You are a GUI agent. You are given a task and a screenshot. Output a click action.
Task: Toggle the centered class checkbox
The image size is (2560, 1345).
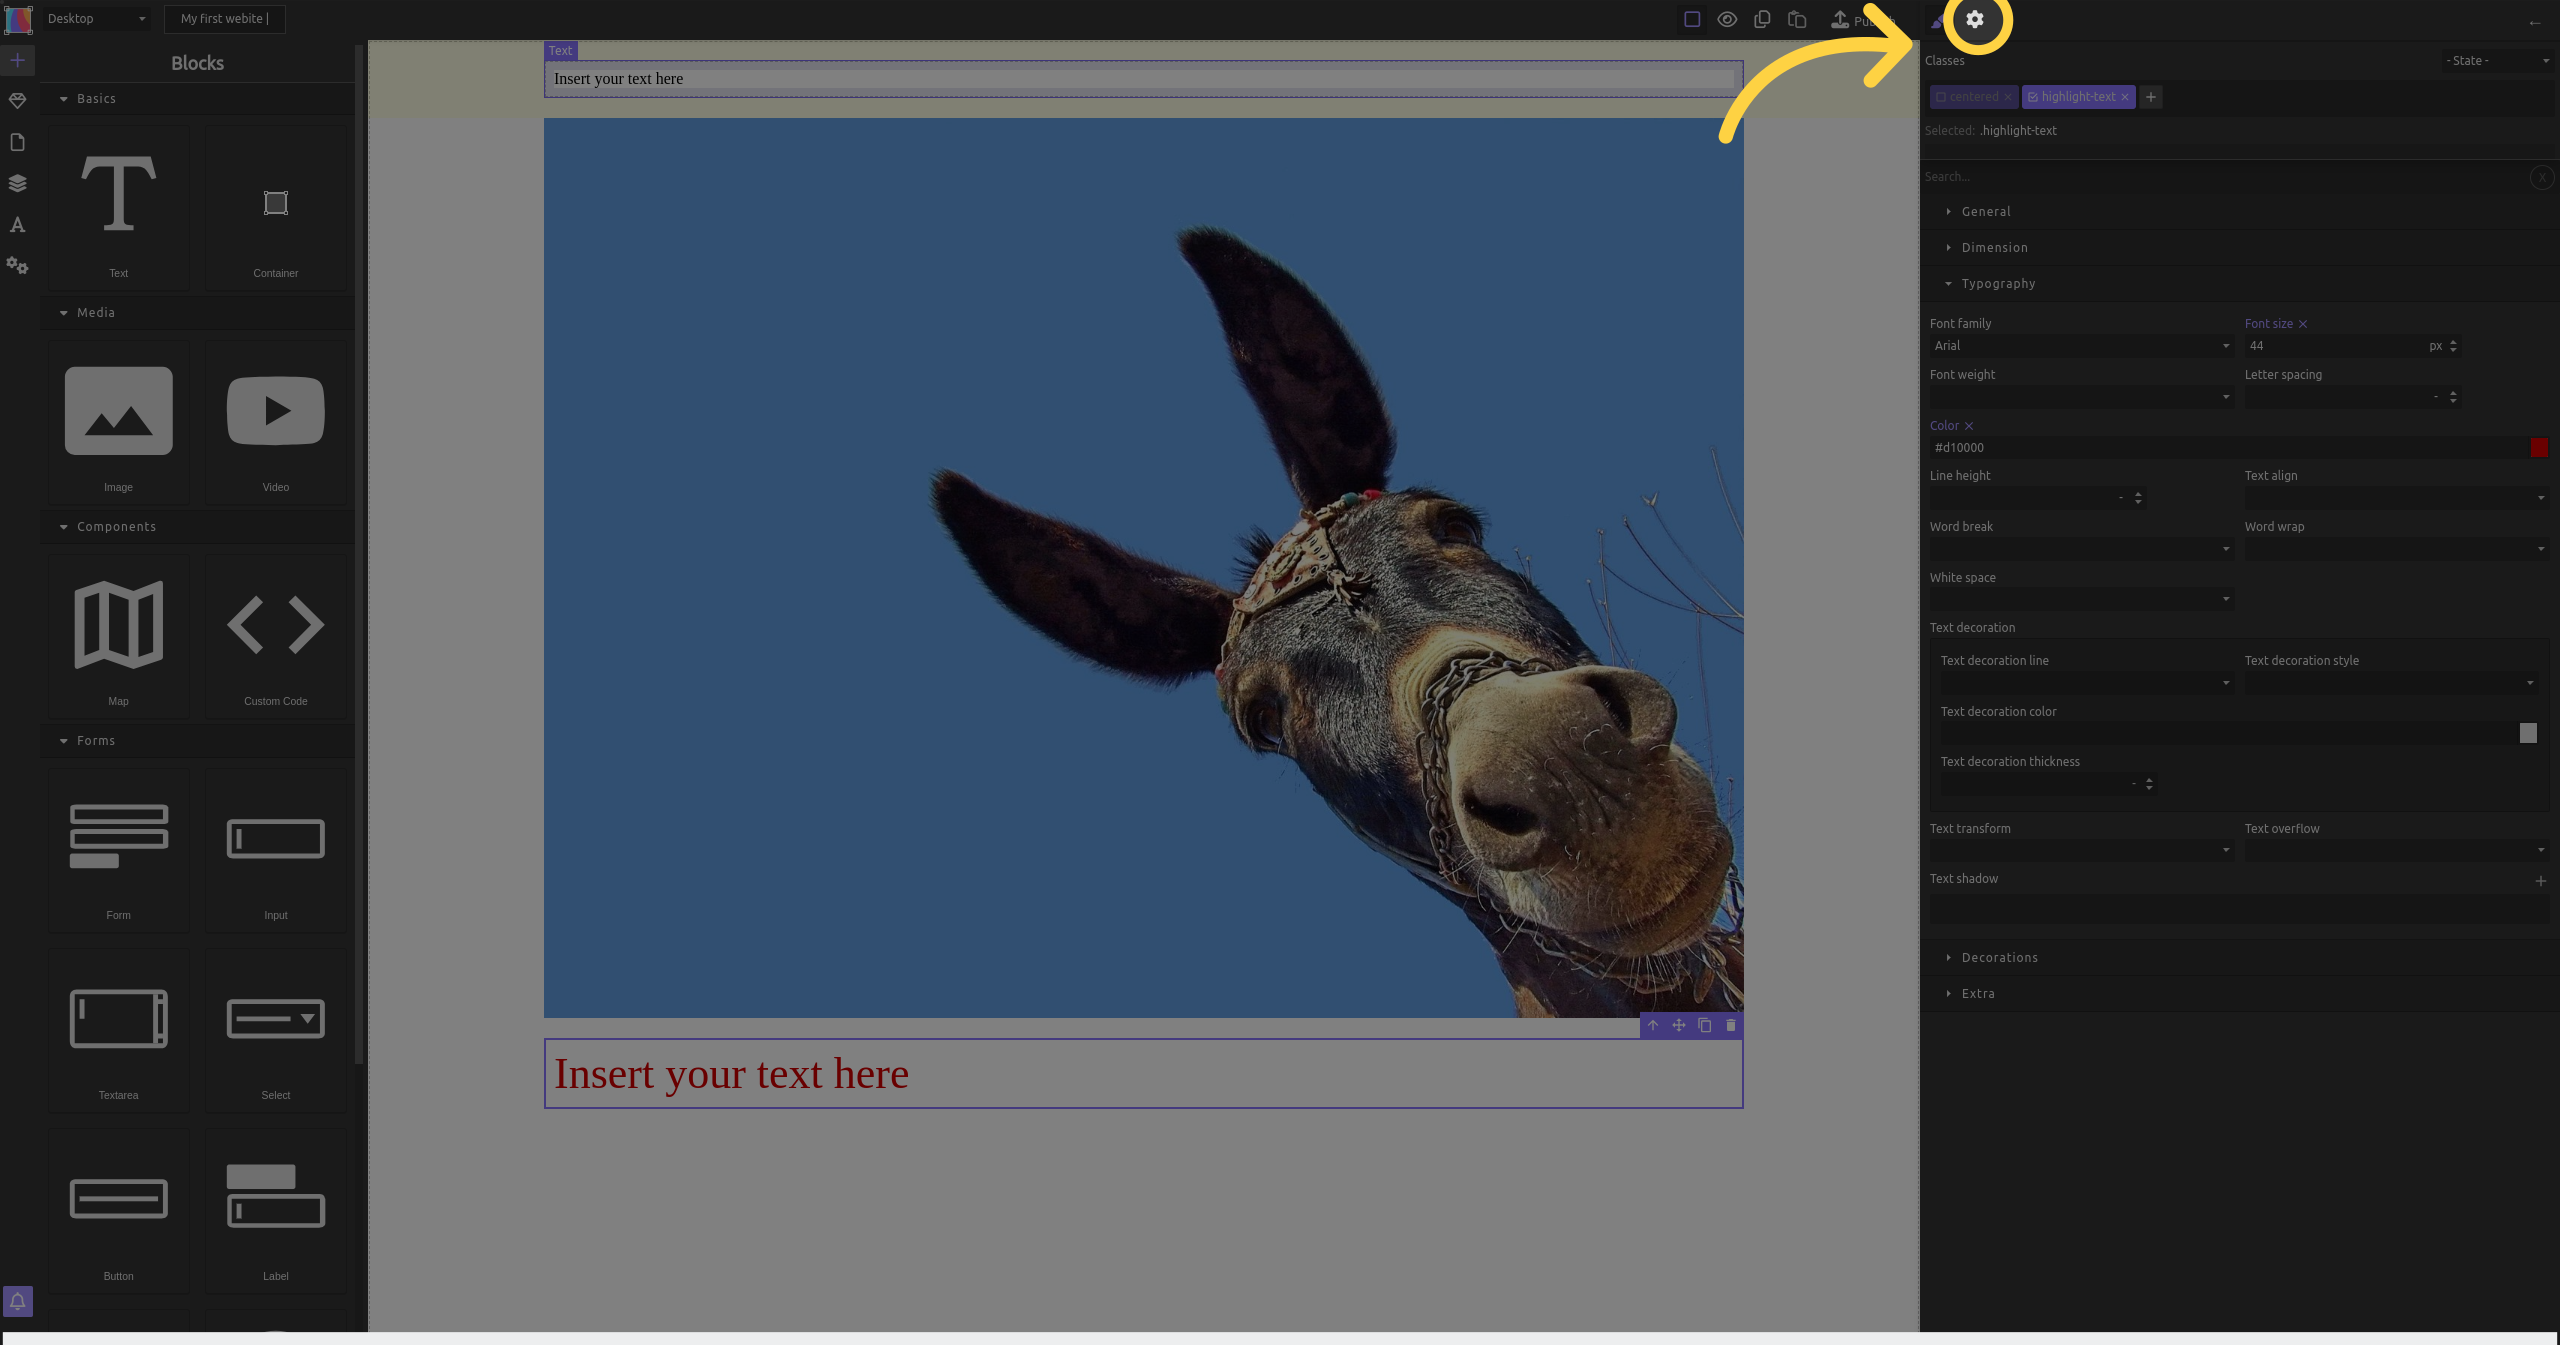(x=1941, y=97)
